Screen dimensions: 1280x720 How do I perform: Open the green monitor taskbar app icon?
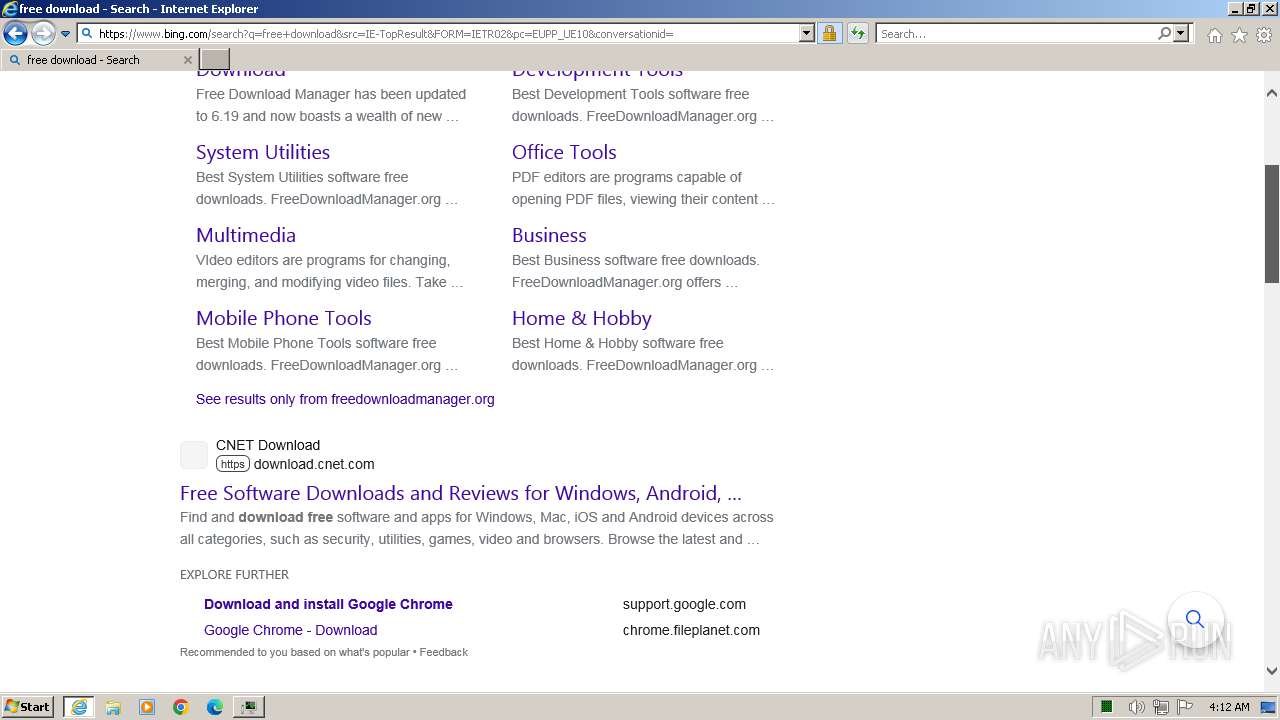pos(249,707)
